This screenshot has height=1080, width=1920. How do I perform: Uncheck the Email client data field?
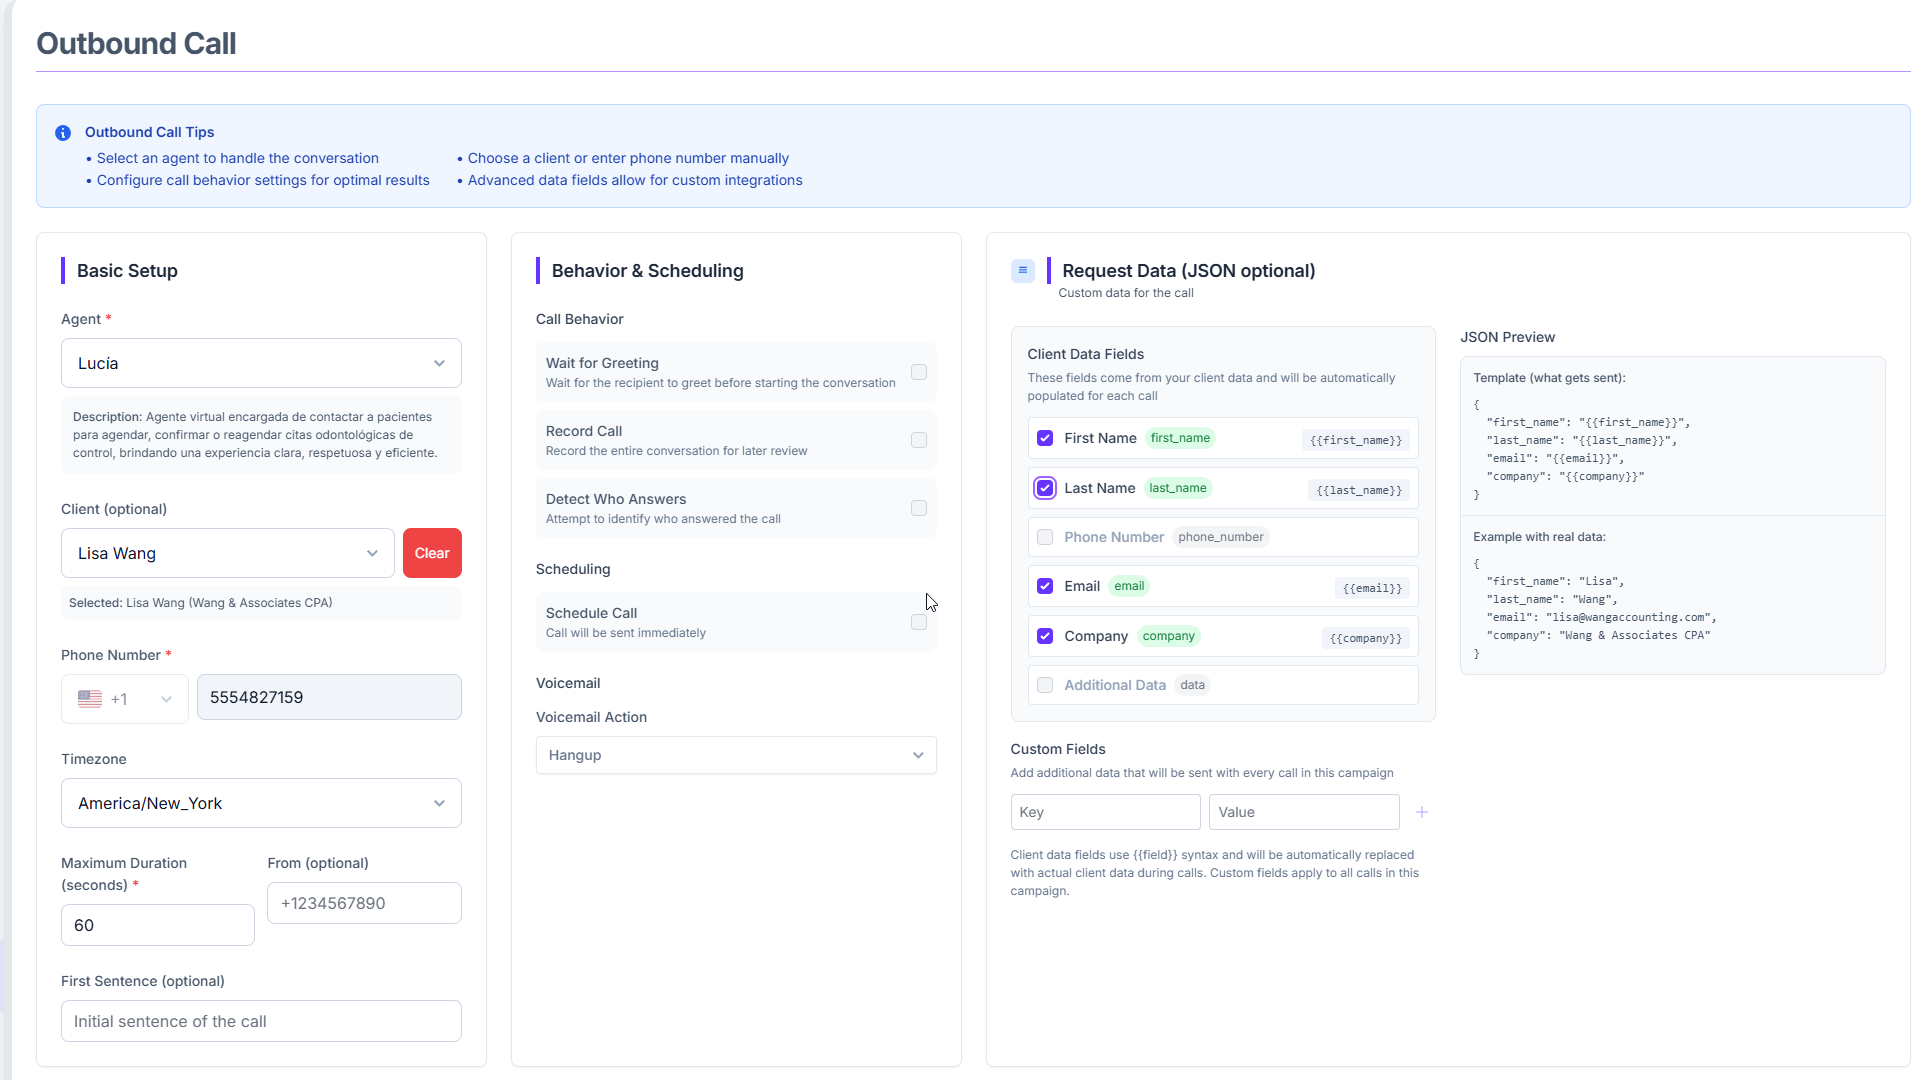point(1045,586)
